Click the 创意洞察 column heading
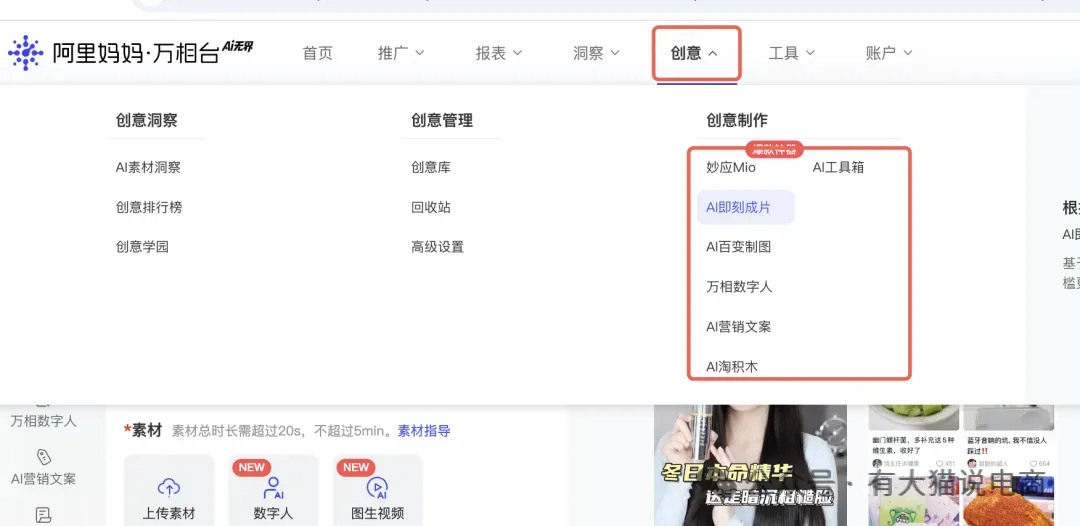1080x526 pixels. [x=147, y=120]
